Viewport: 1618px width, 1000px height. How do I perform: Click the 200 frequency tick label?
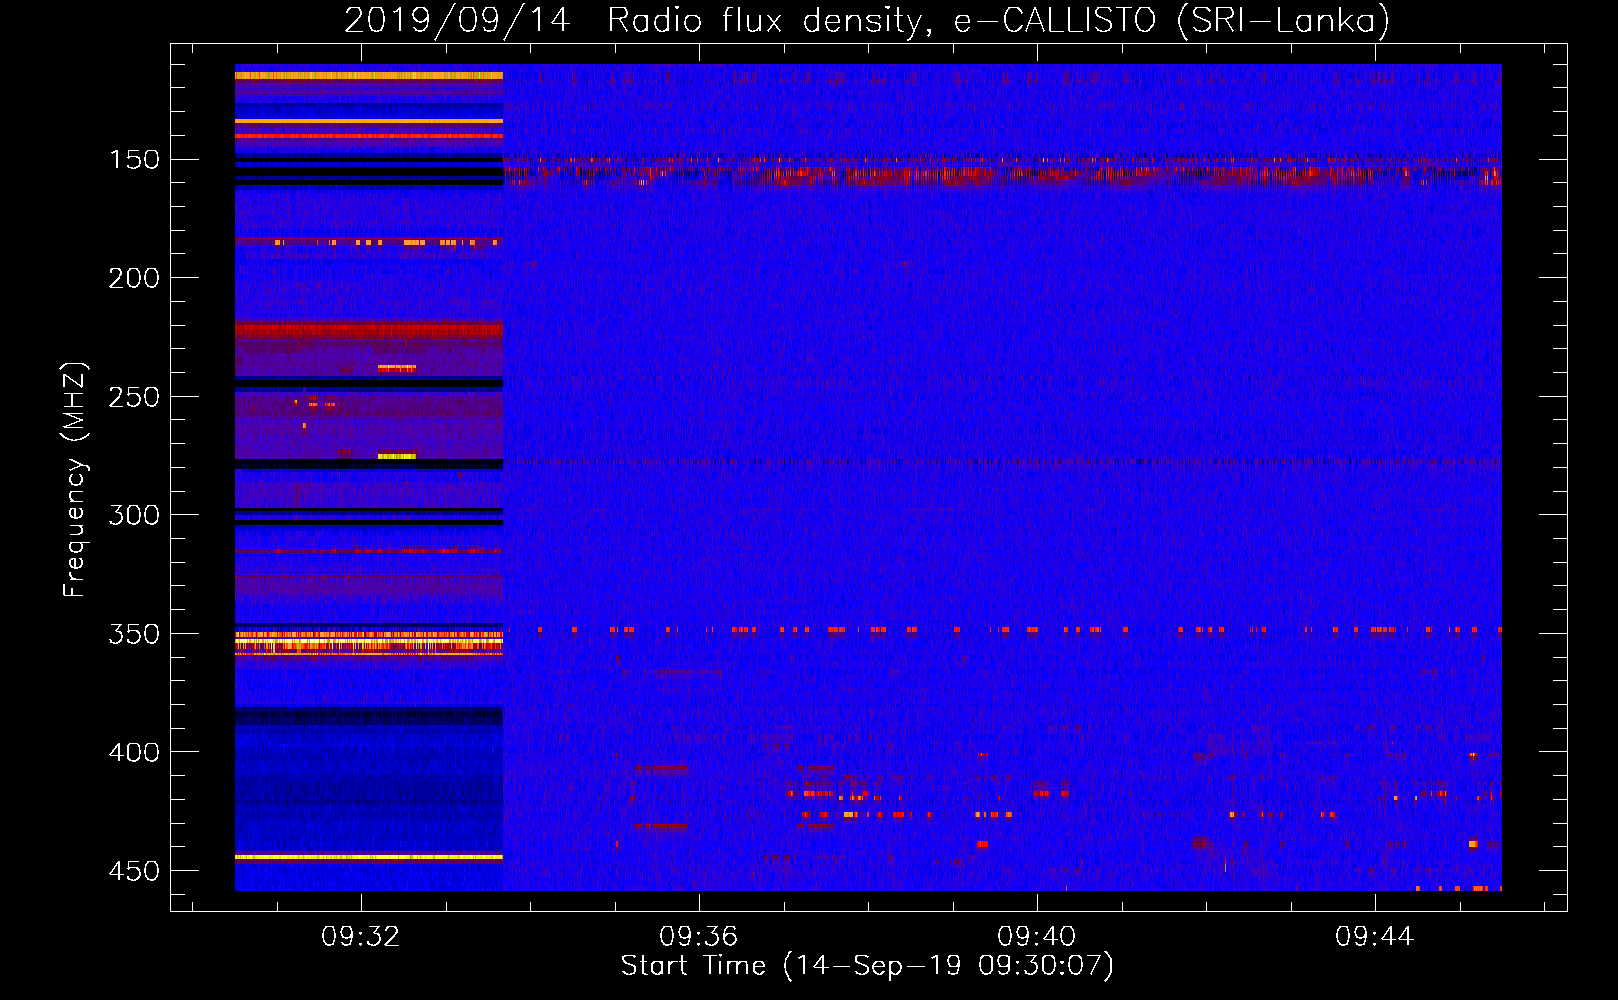tap(134, 278)
